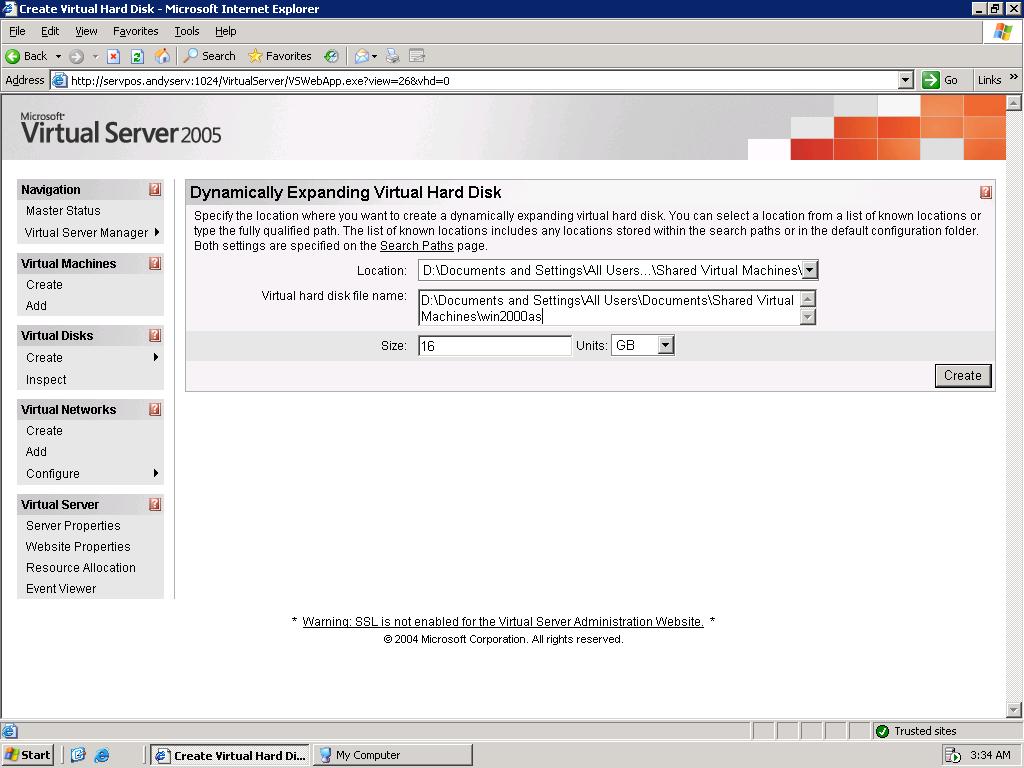Screen dimensions: 1024x768
Task: Click the Mail envelope toolbar icon
Action: coord(361,56)
